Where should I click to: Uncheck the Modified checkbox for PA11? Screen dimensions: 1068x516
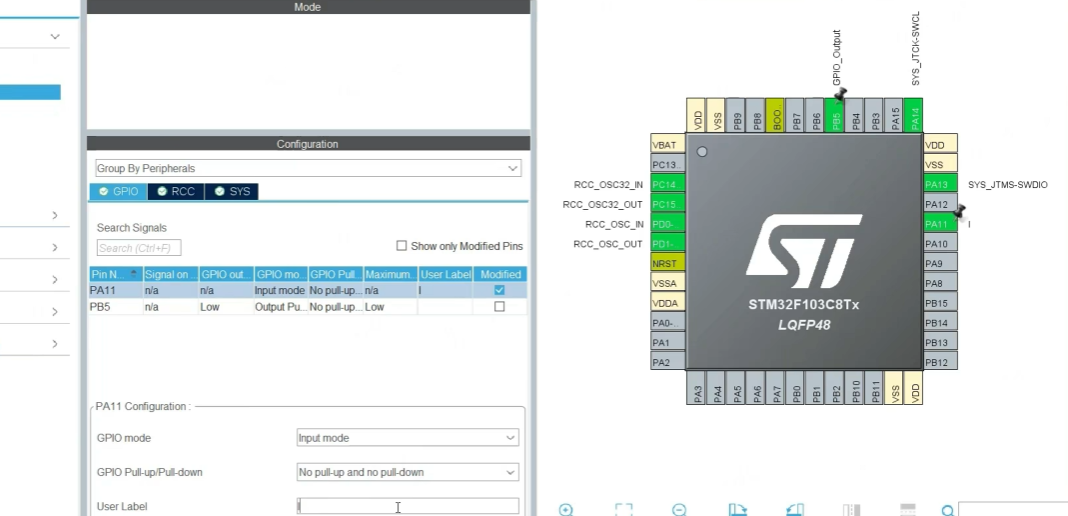click(499, 290)
